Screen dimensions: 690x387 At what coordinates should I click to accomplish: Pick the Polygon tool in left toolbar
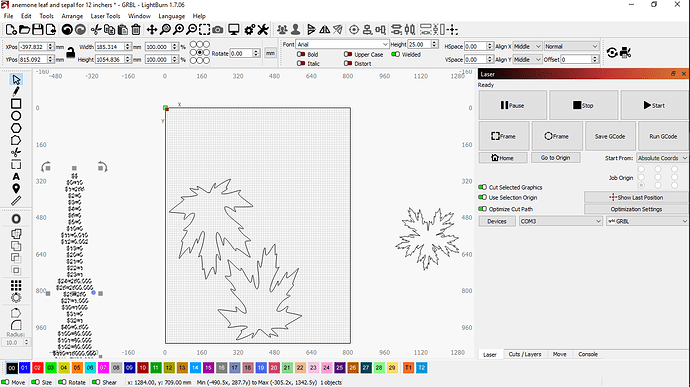click(x=16, y=128)
